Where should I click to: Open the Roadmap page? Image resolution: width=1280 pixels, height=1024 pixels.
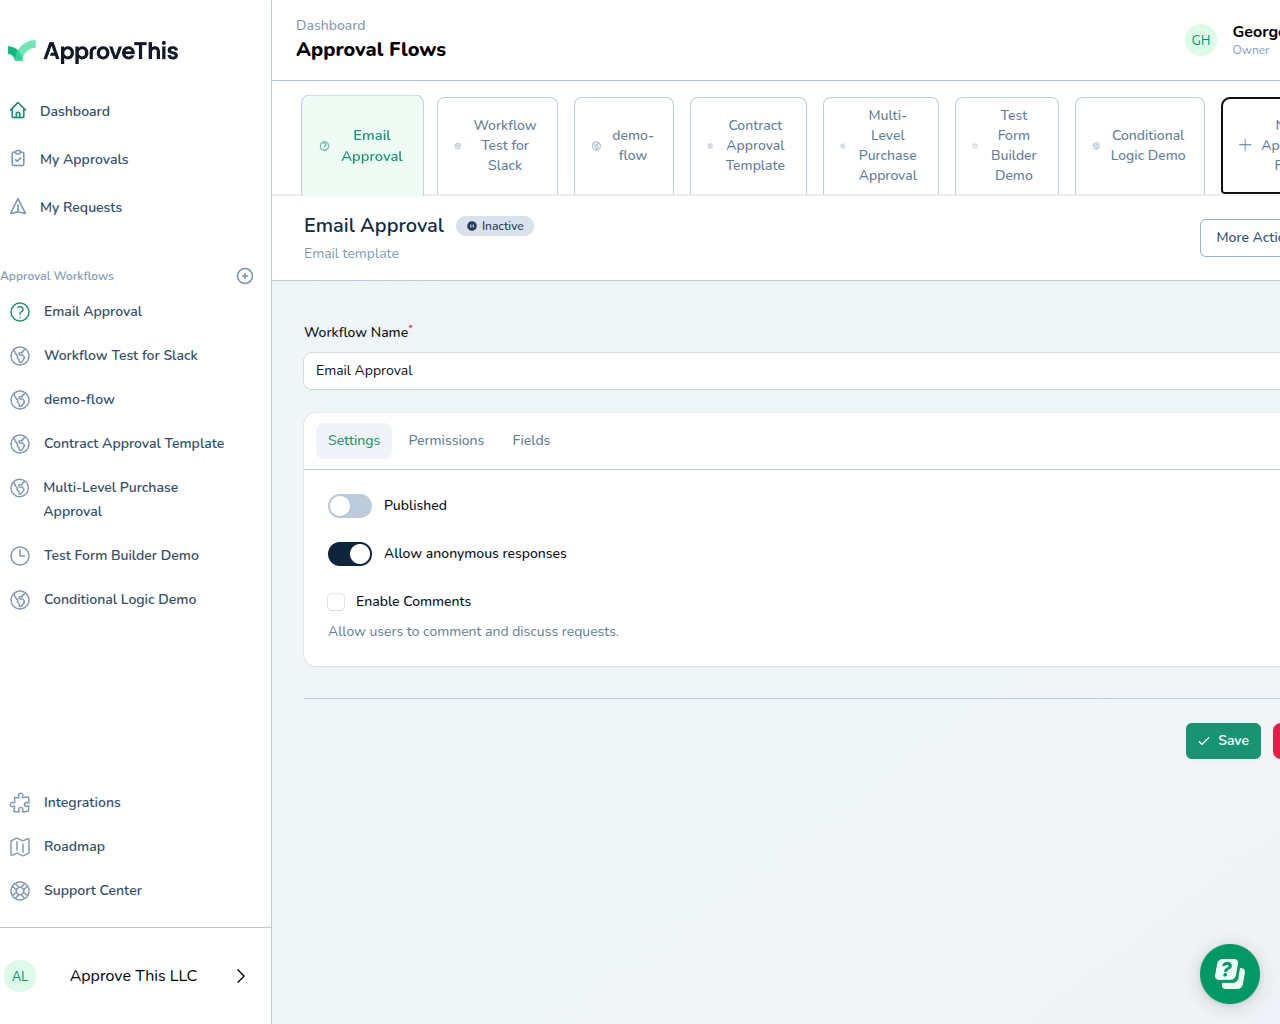click(74, 847)
